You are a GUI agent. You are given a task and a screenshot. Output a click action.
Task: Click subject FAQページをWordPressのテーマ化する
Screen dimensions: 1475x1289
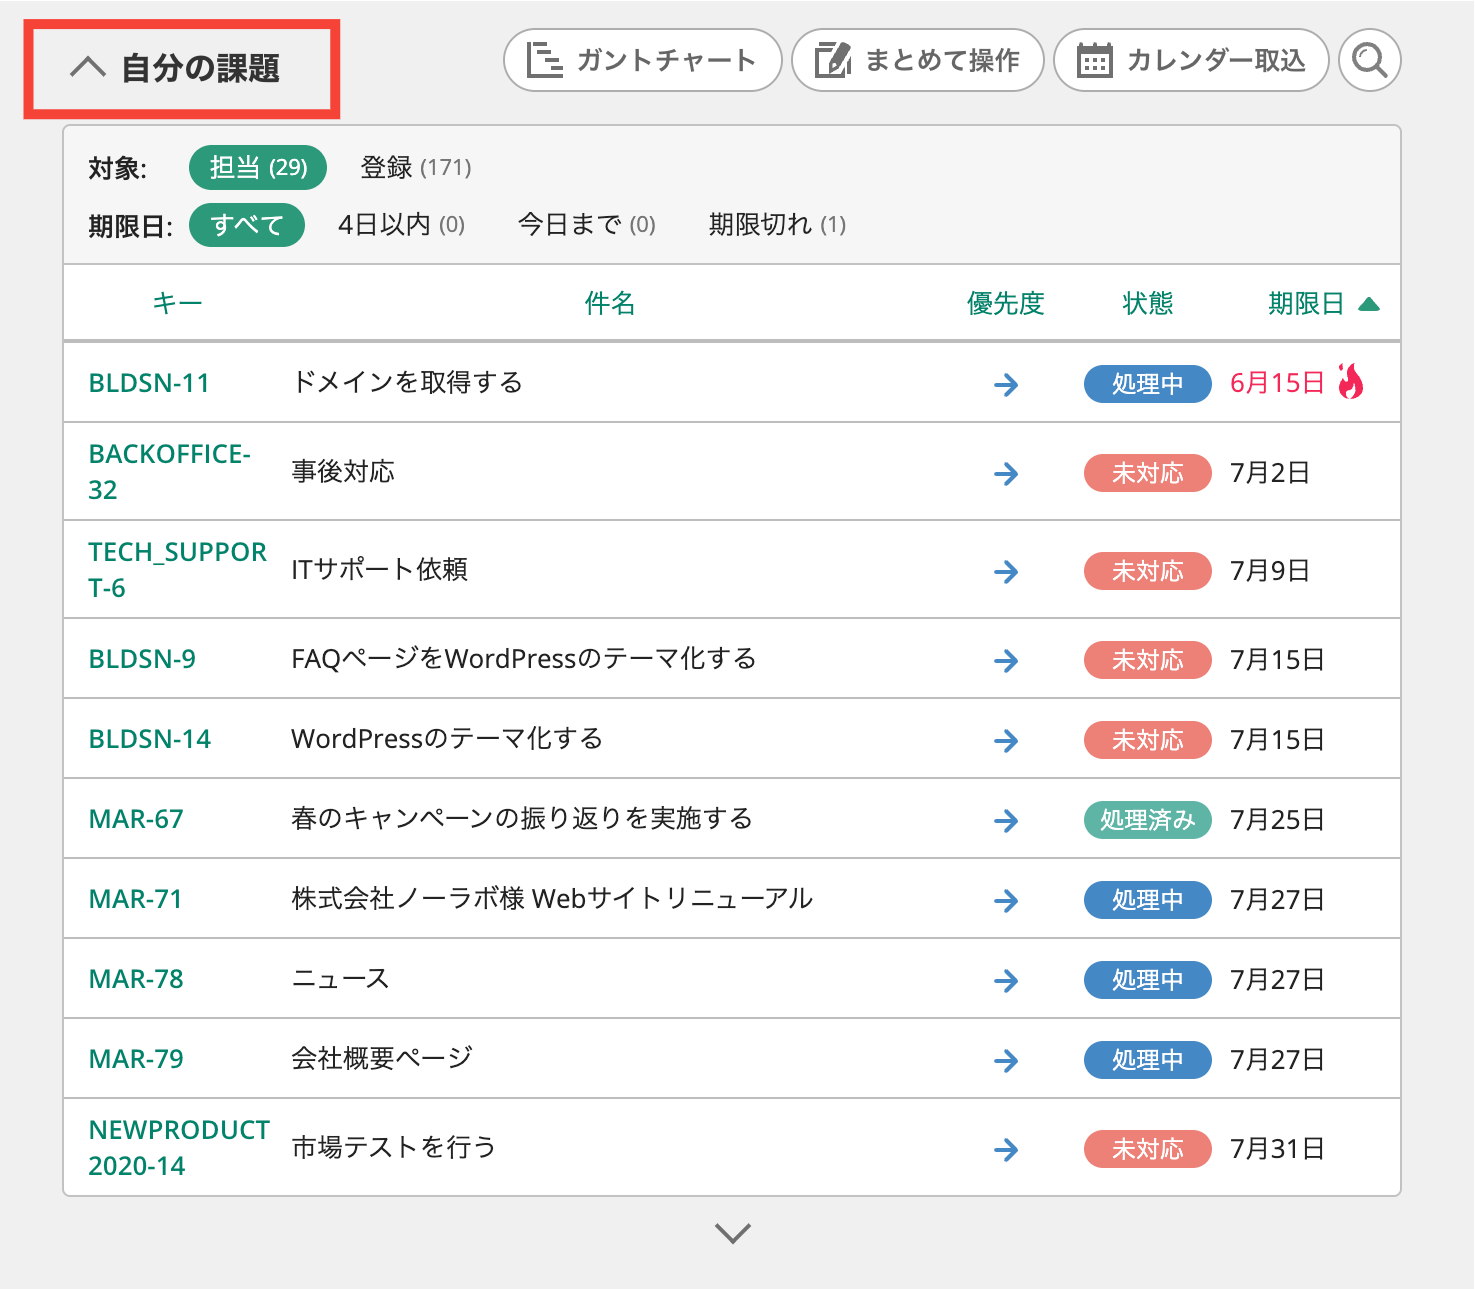(523, 659)
